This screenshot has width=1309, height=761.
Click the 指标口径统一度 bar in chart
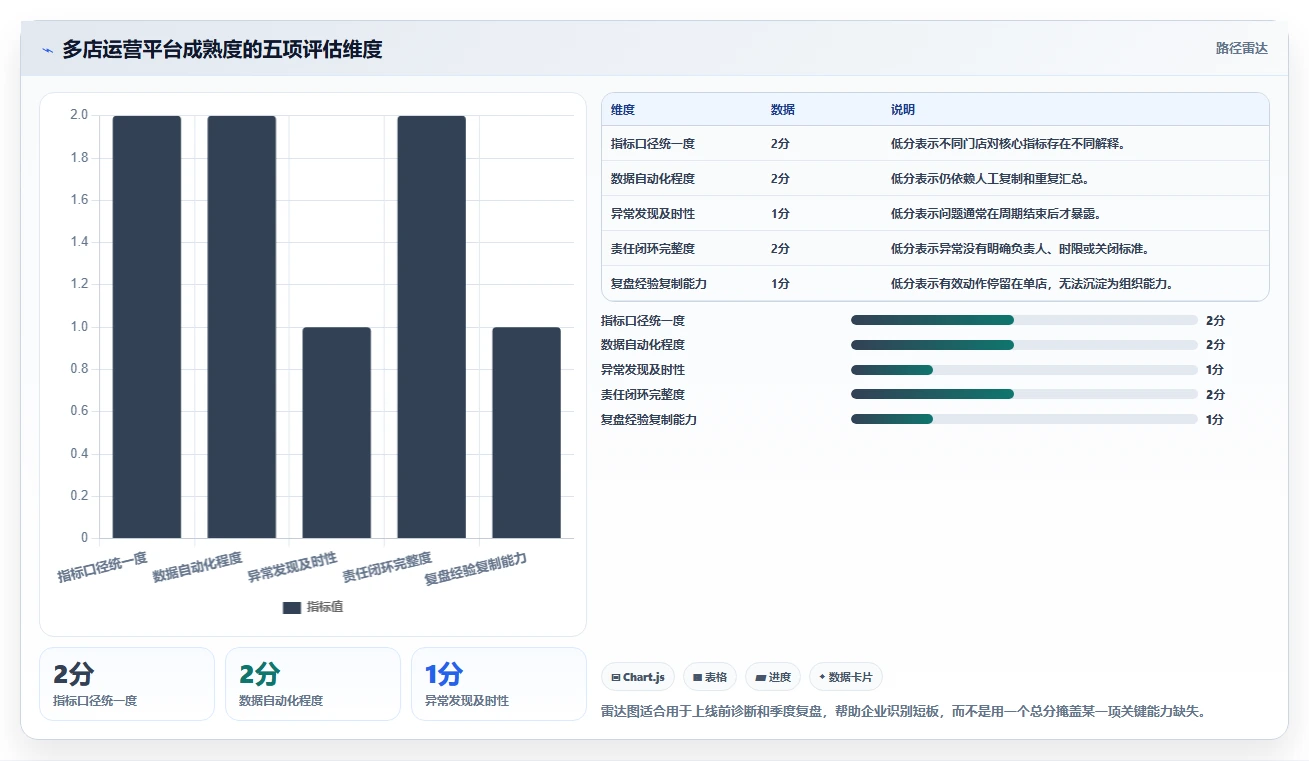[x=146, y=327]
